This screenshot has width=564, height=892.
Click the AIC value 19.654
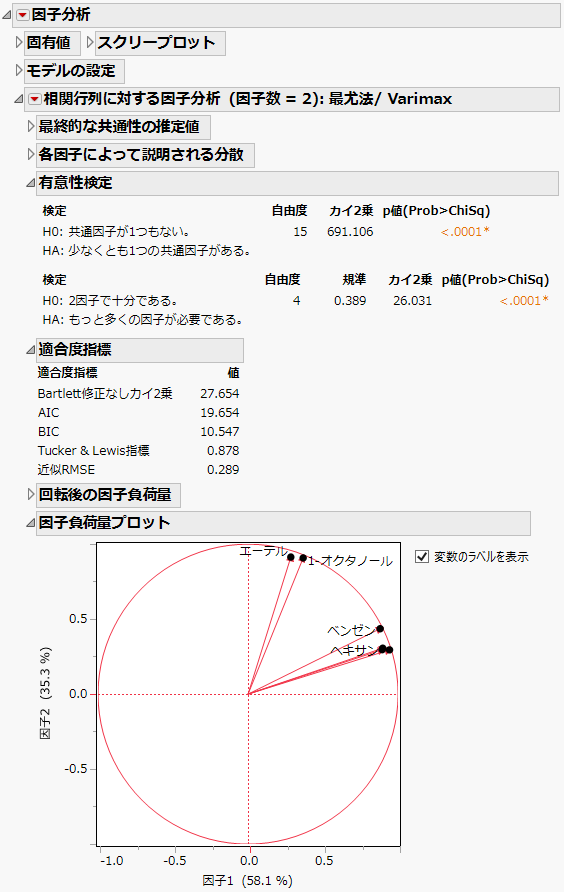click(x=220, y=412)
